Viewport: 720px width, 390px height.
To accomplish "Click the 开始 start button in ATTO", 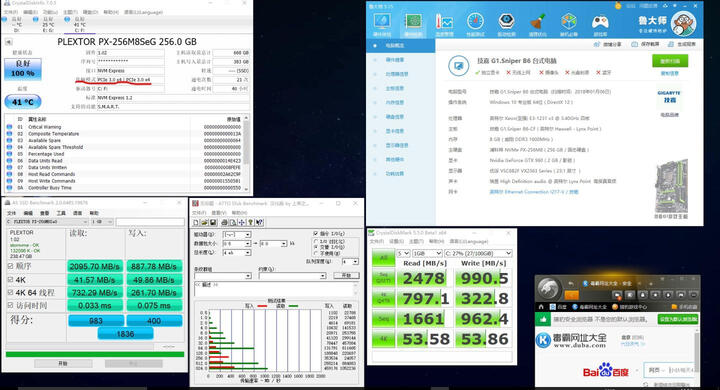I will click(346, 276).
